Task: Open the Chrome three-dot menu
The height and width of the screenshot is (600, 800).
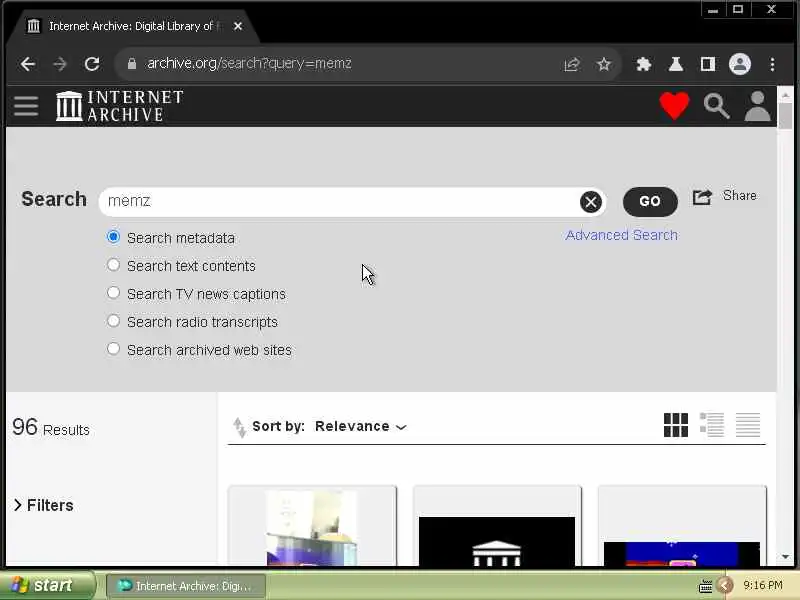Action: point(772,64)
